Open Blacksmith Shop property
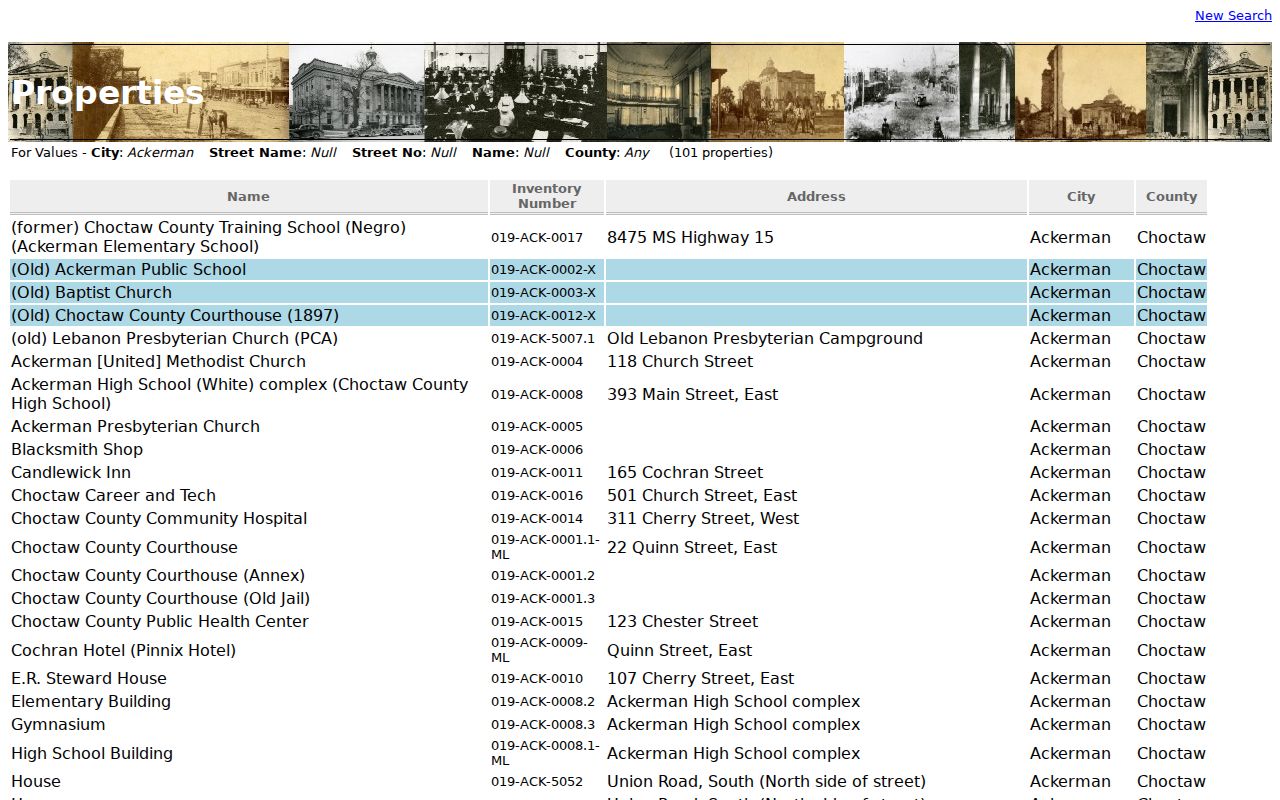The width and height of the screenshot is (1280, 800). pos(77,449)
